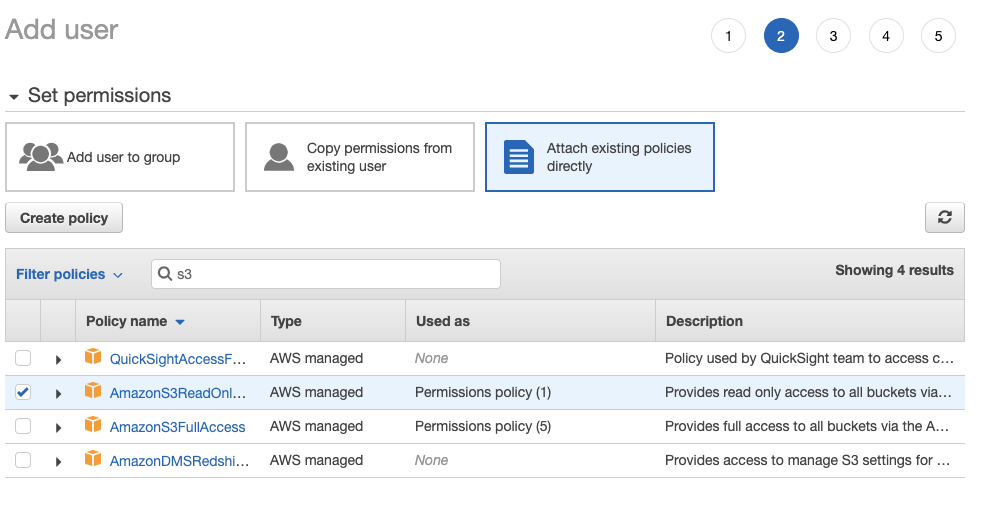Screen dimensions: 999x532
Task: Select current wizard step 2
Action: pyautogui.click(x=781, y=36)
